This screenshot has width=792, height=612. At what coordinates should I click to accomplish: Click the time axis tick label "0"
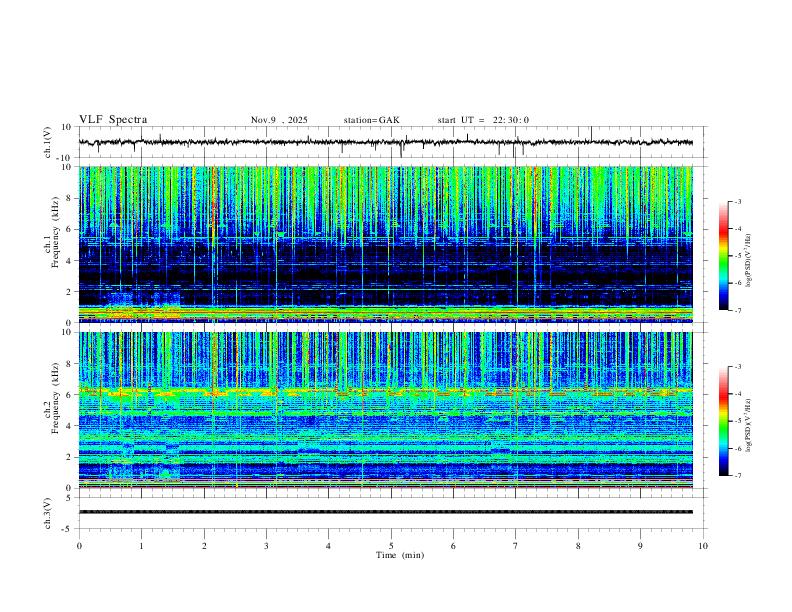pyautogui.click(x=79, y=546)
